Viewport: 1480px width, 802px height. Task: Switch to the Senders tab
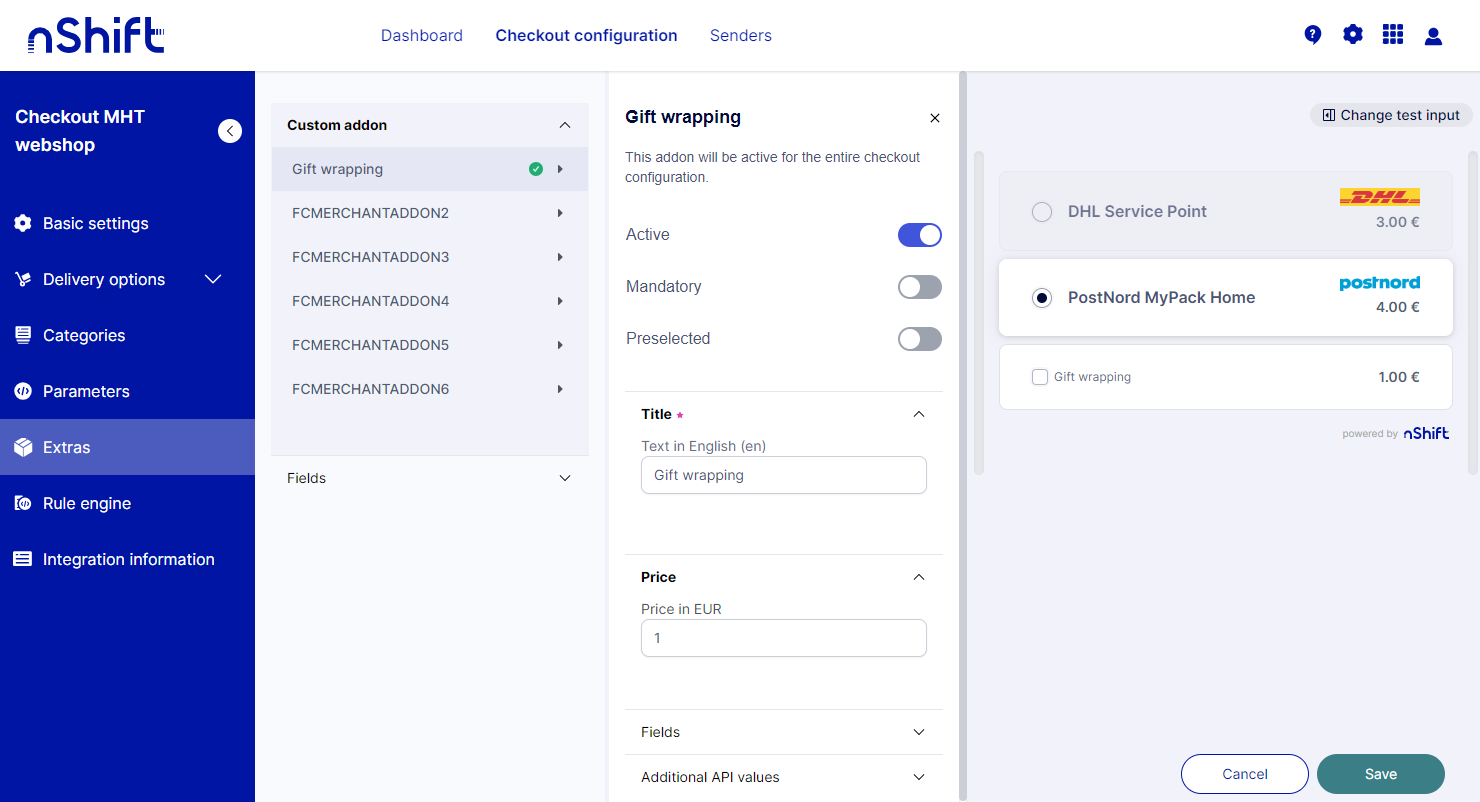pyautogui.click(x=740, y=36)
